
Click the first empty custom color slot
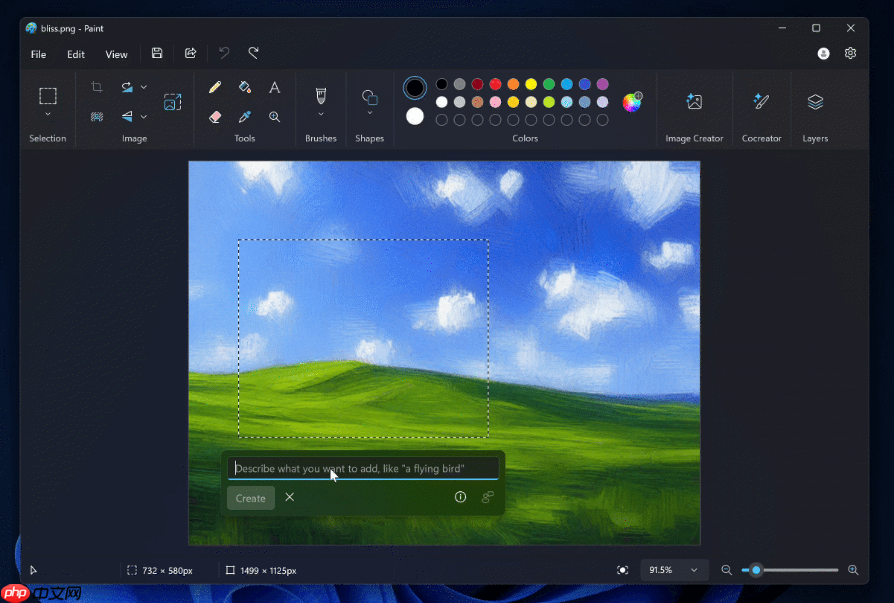(442, 120)
